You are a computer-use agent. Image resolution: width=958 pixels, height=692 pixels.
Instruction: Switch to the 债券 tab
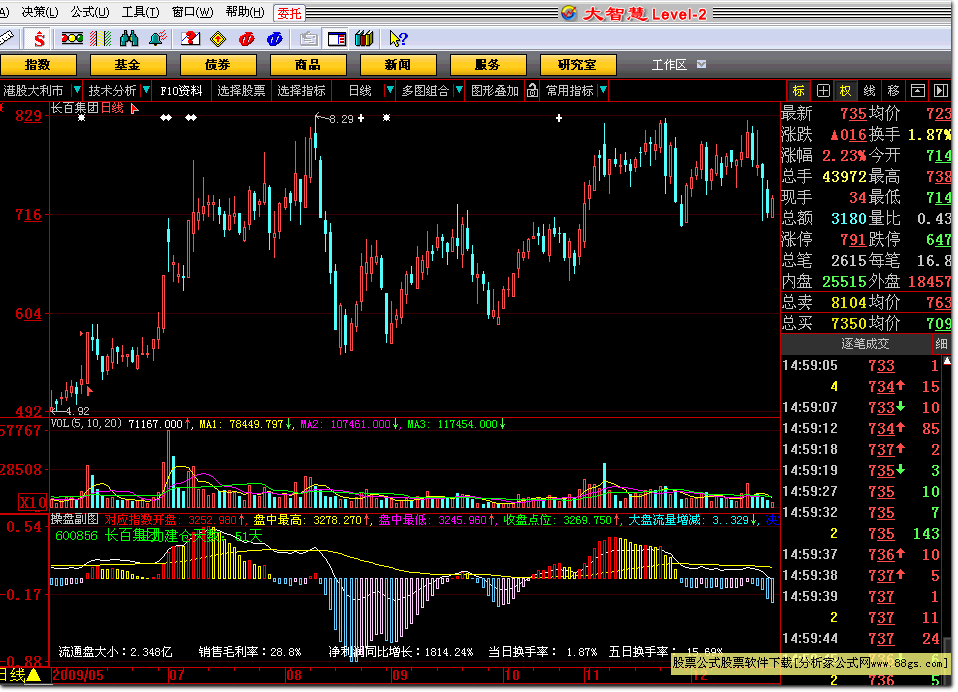point(218,65)
